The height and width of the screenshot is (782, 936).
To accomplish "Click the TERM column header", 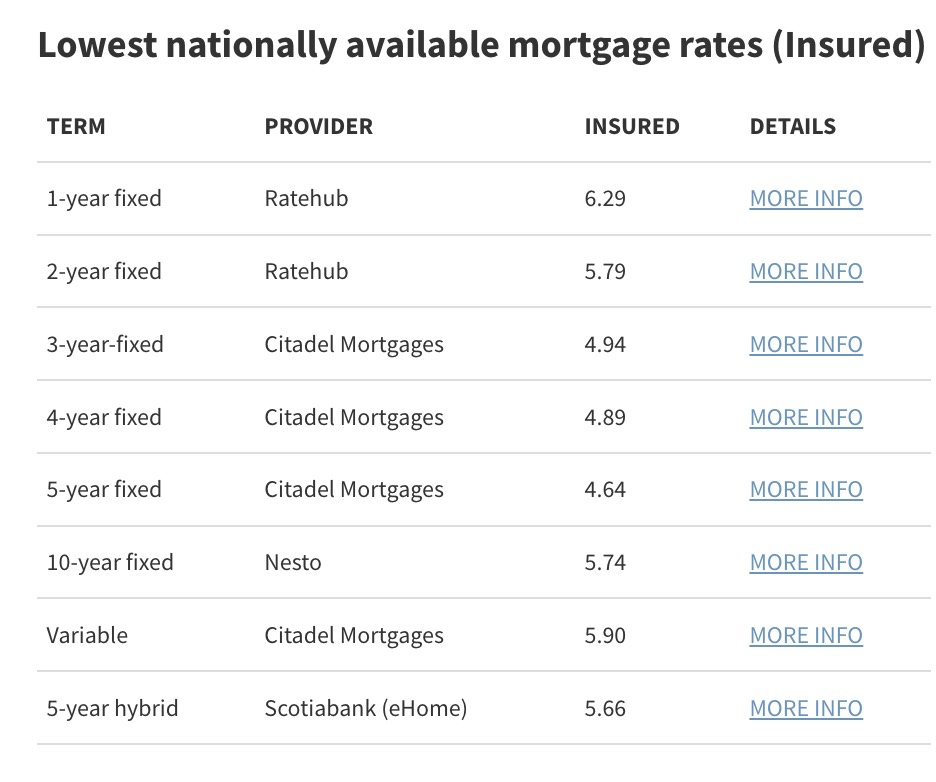I will 76,127.
